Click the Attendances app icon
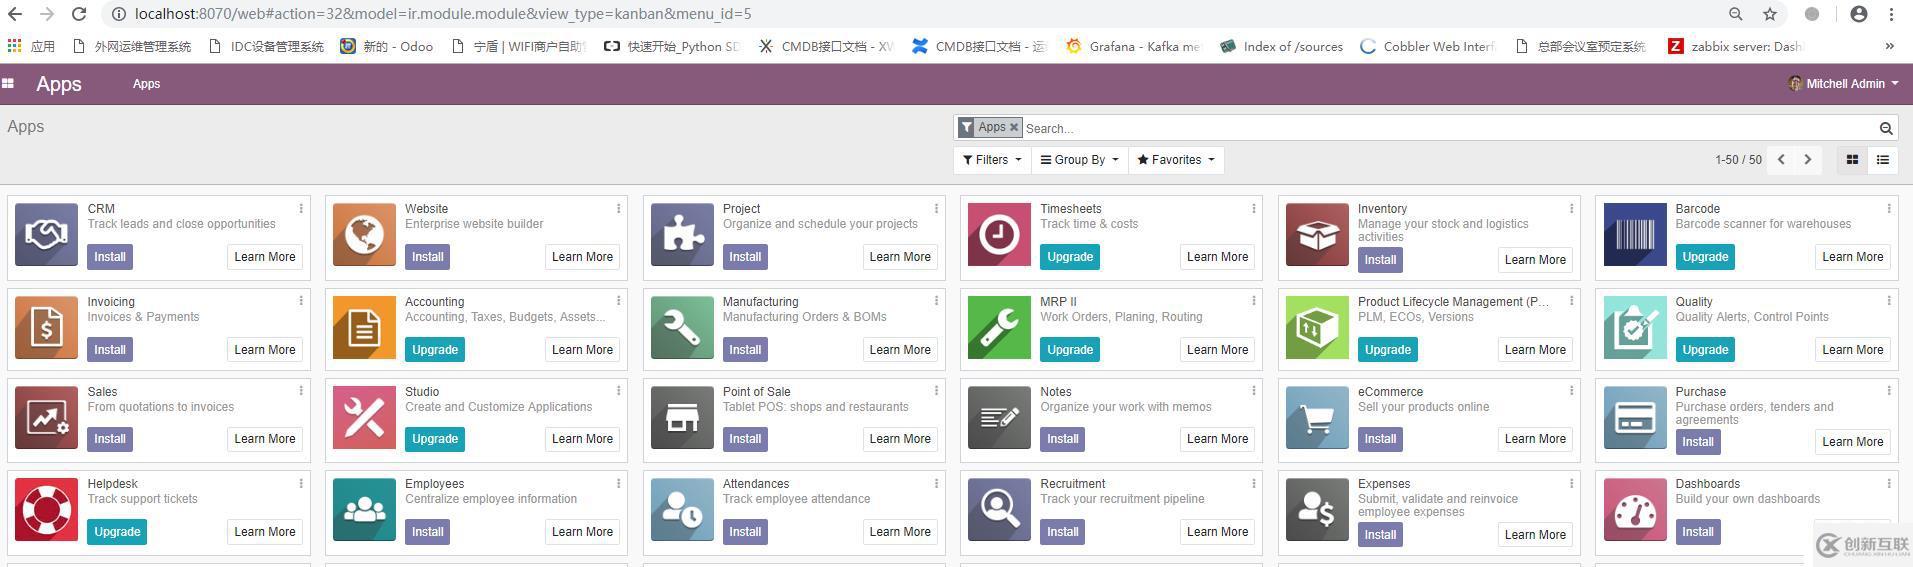The height and width of the screenshot is (567, 1913). point(682,510)
